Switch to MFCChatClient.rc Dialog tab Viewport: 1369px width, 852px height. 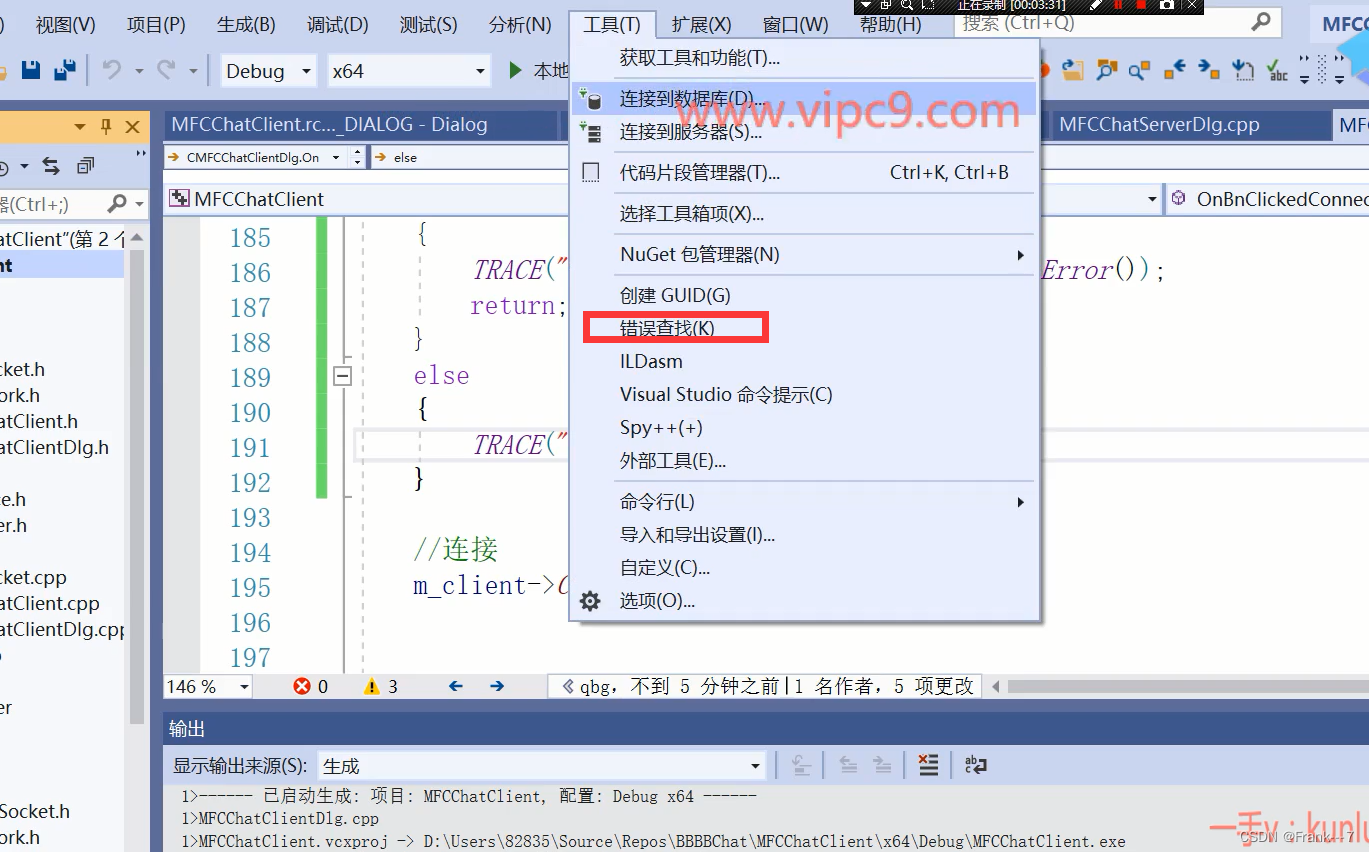click(360, 125)
